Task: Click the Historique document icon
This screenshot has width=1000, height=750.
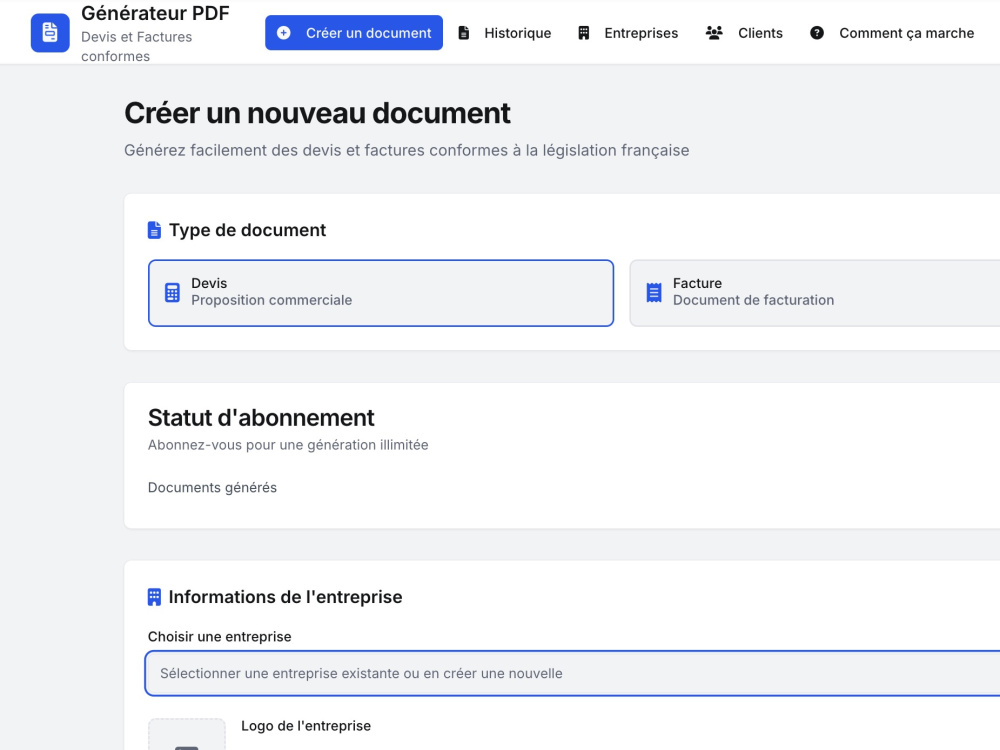Action: pyautogui.click(x=464, y=33)
